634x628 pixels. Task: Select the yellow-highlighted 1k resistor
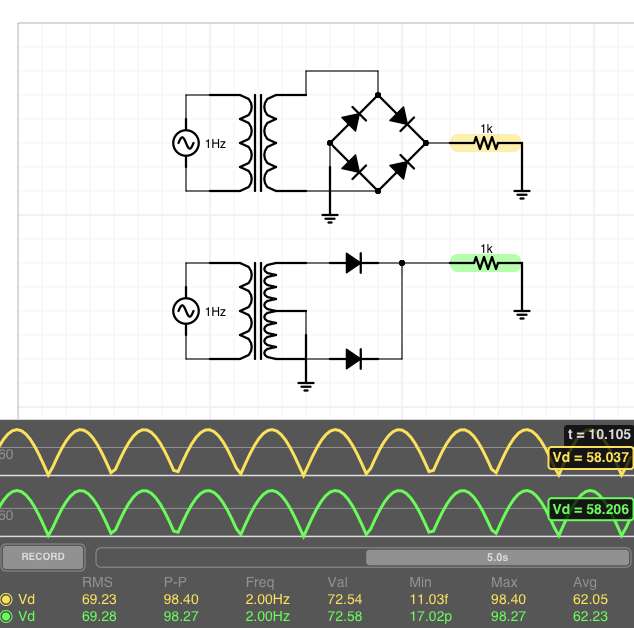click(486, 143)
